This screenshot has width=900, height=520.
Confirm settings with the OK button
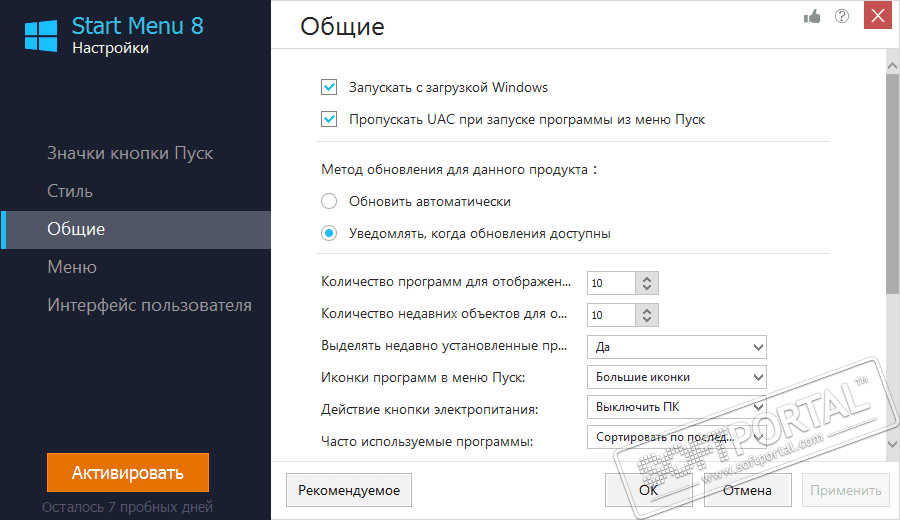tap(649, 490)
